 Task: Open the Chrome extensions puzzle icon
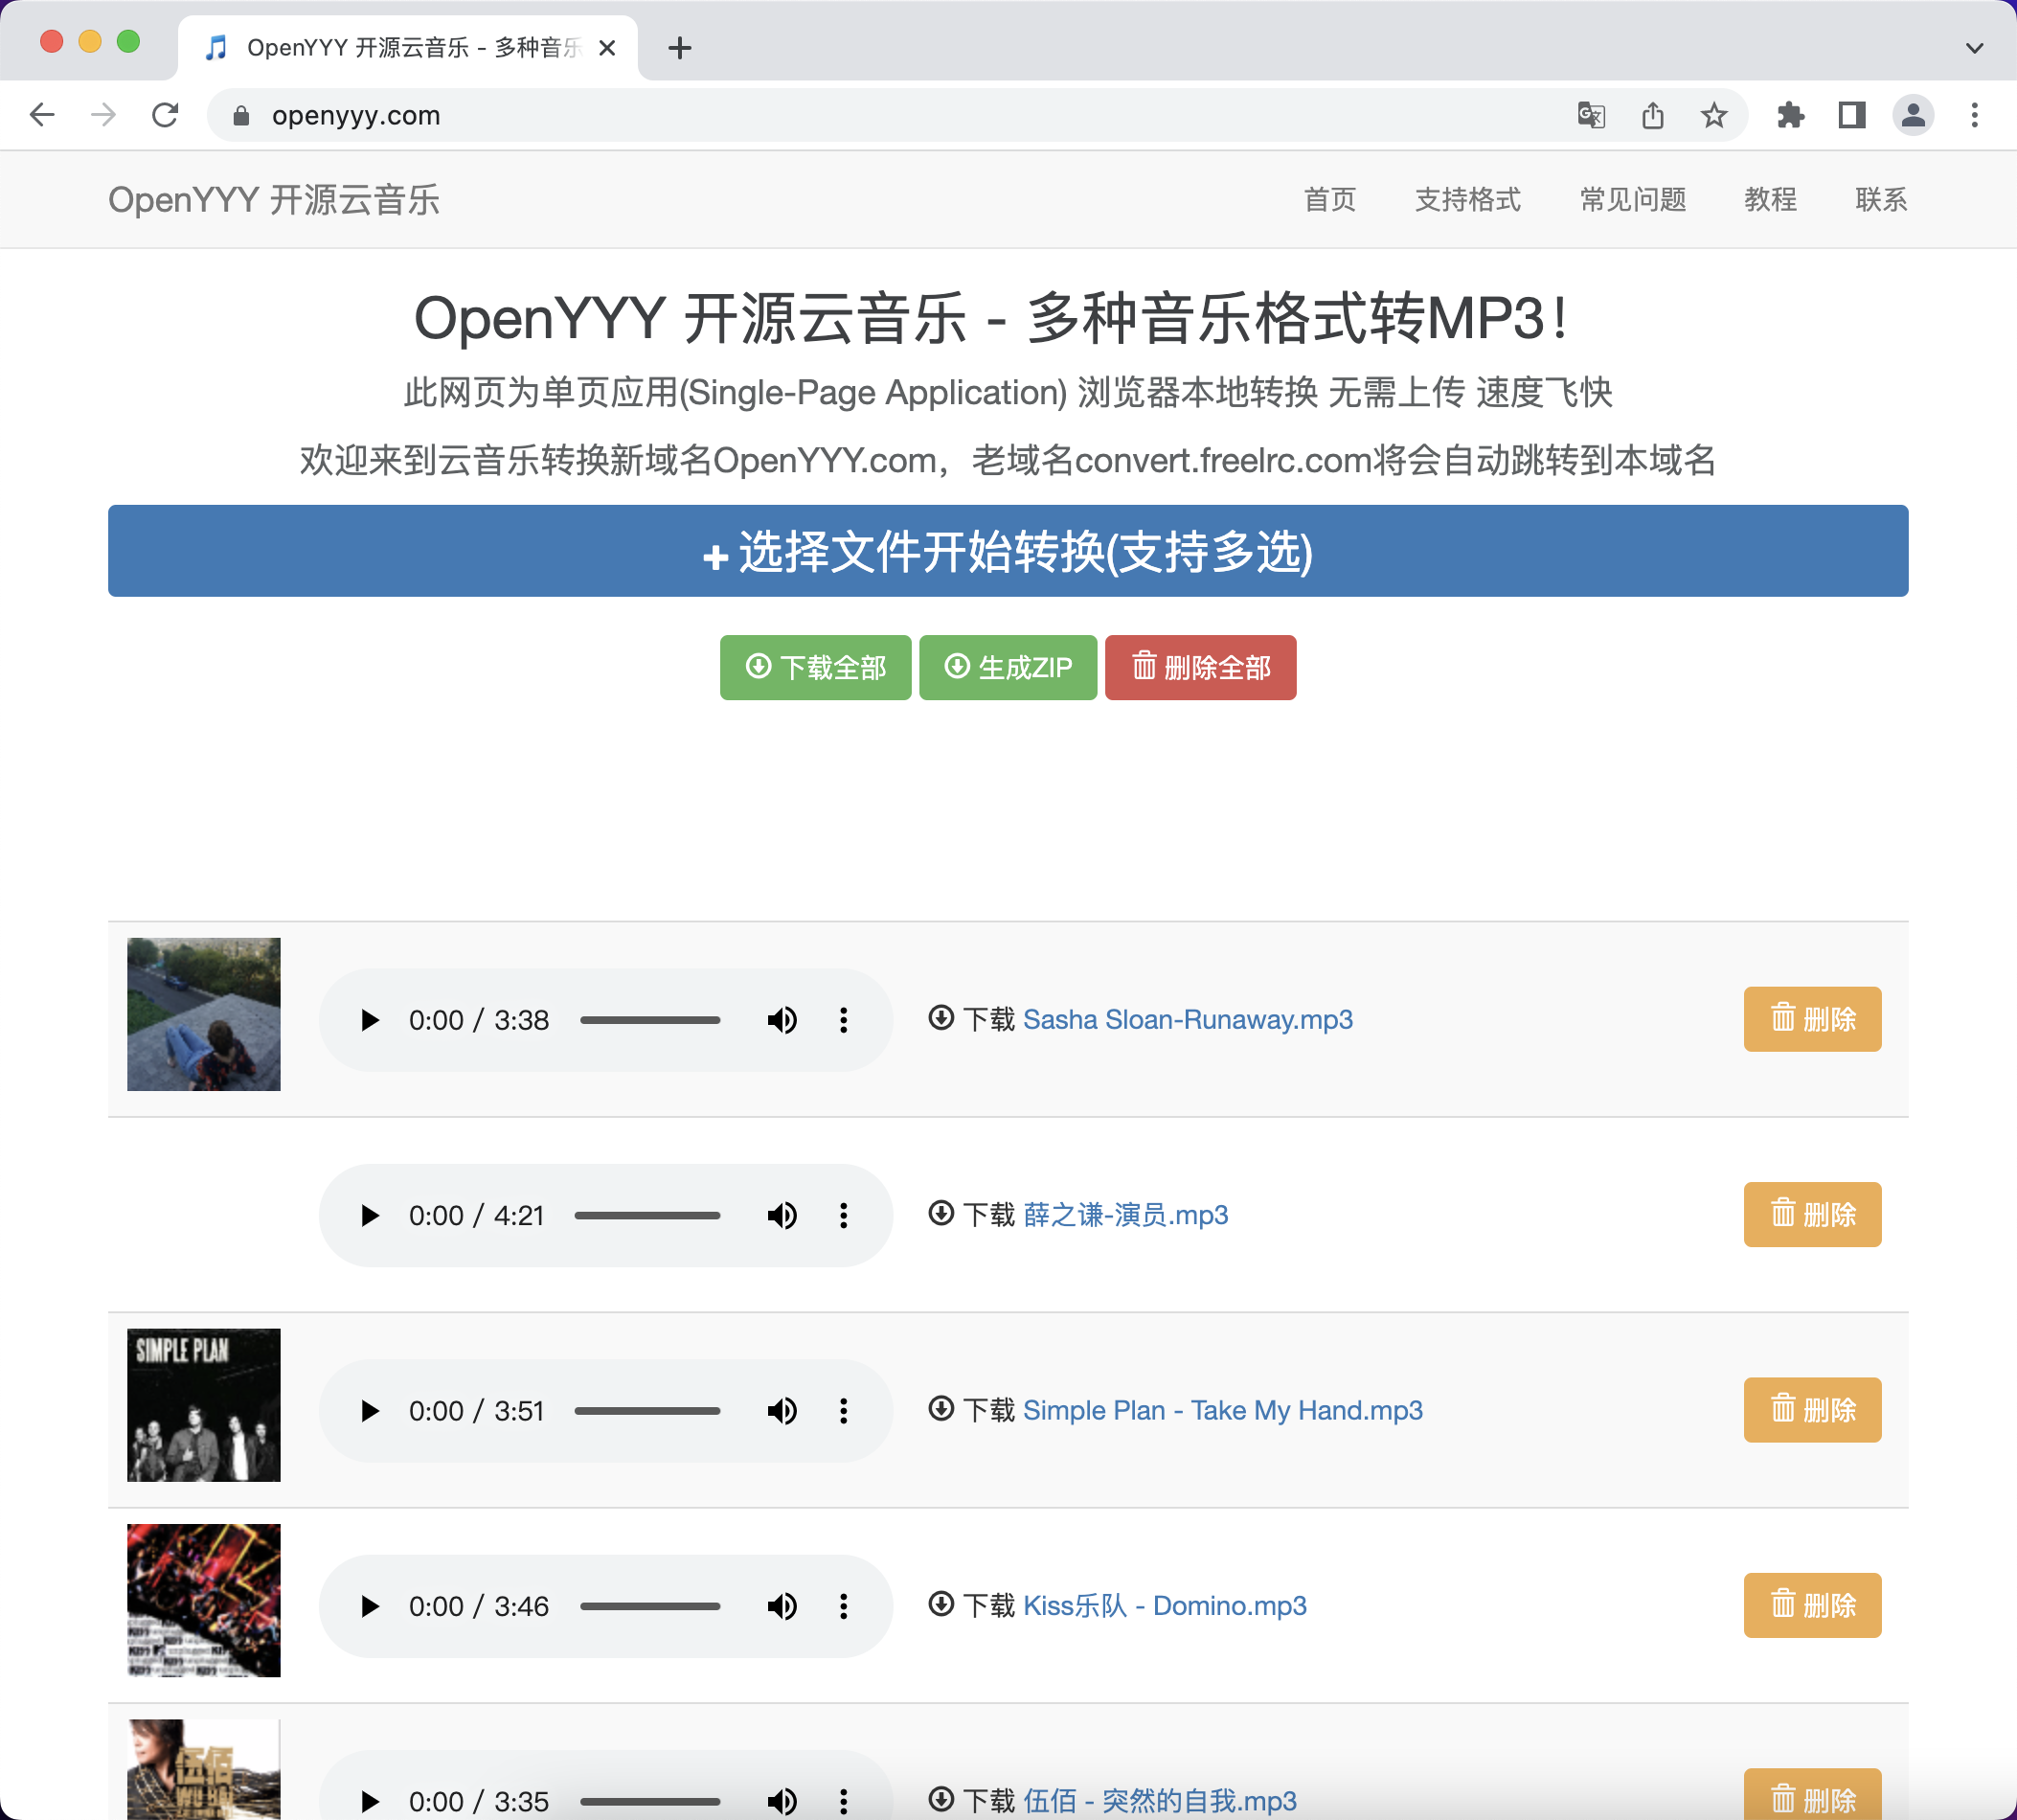click(1790, 115)
